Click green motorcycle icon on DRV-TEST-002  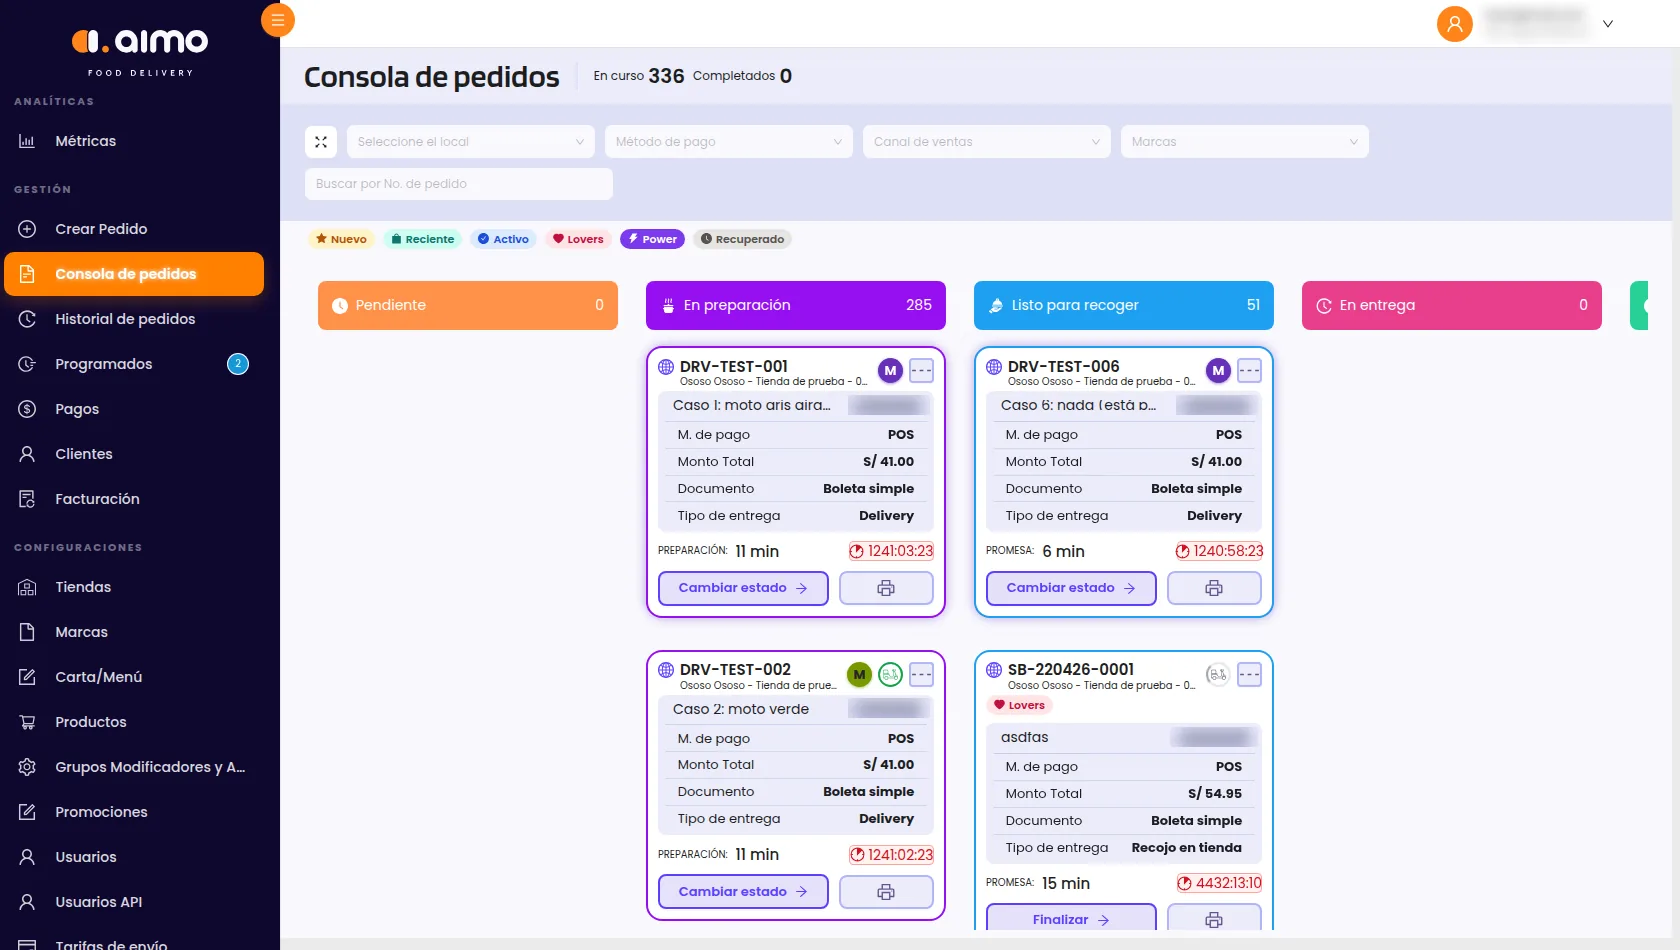pos(890,675)
